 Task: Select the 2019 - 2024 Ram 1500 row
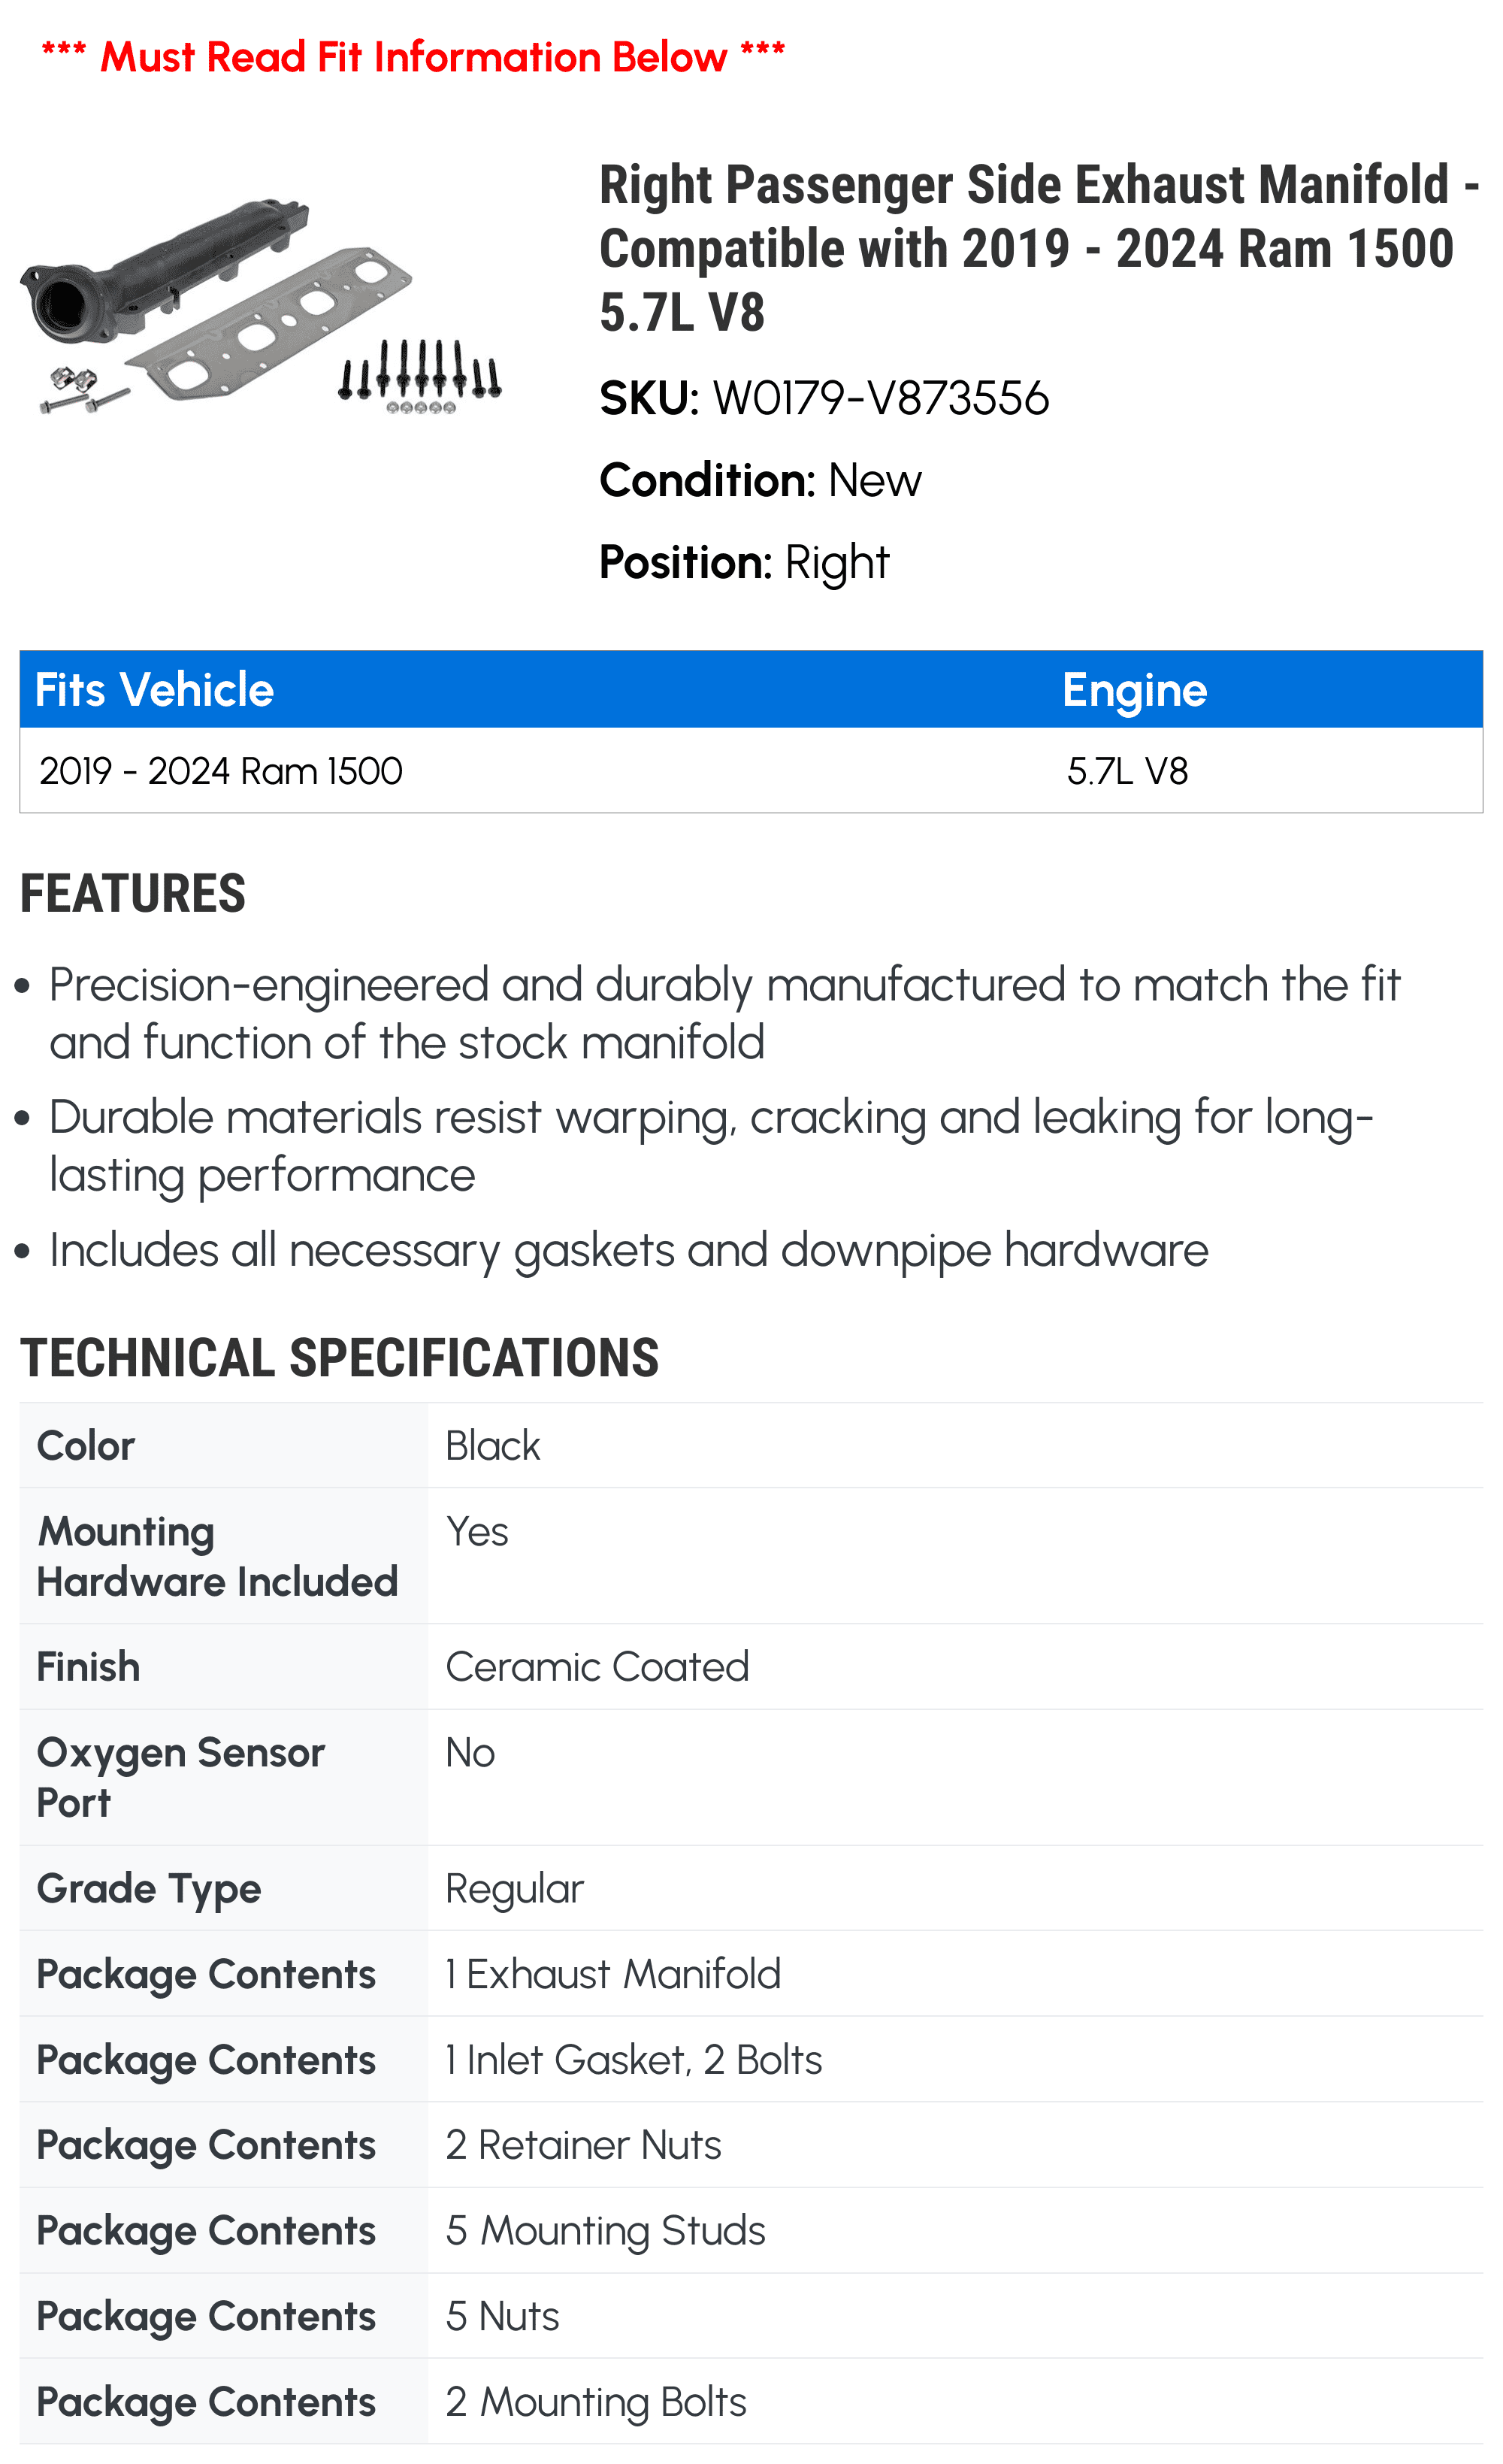751,770
